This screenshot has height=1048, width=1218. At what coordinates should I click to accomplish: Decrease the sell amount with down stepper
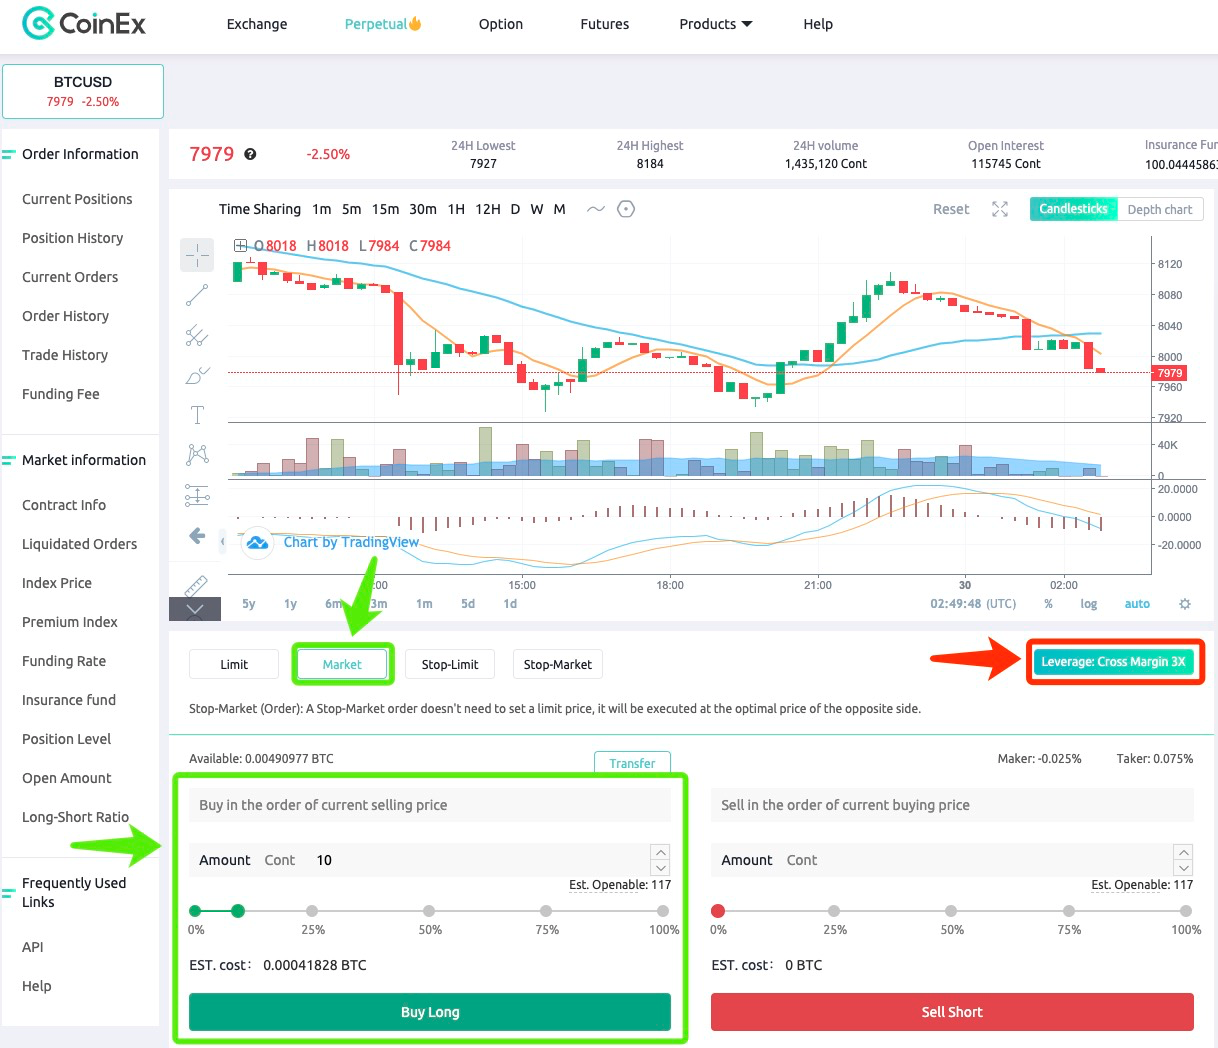(1184, 868)
